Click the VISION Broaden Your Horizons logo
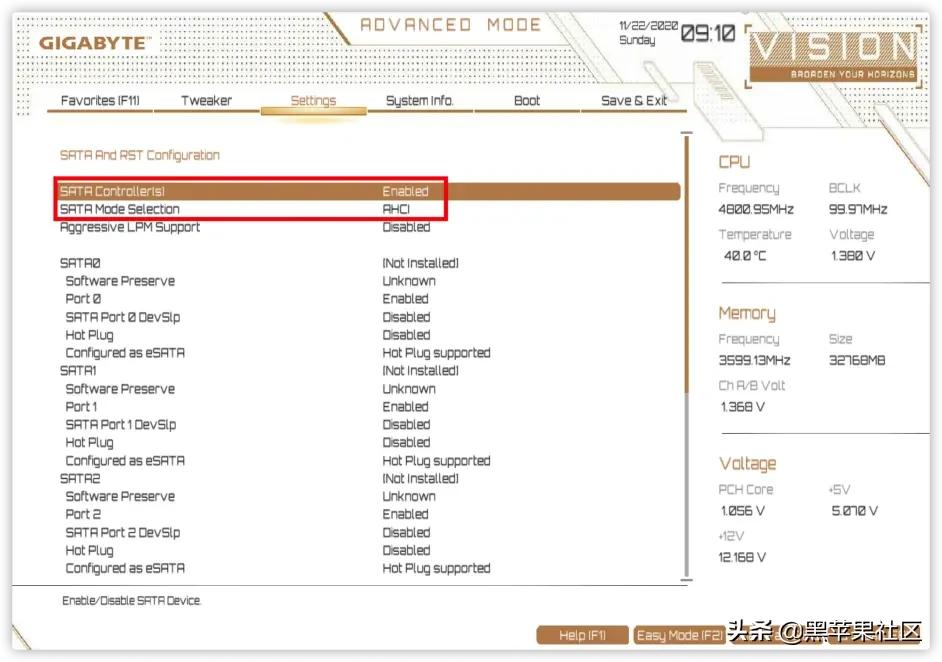 (x=832, y=55)
